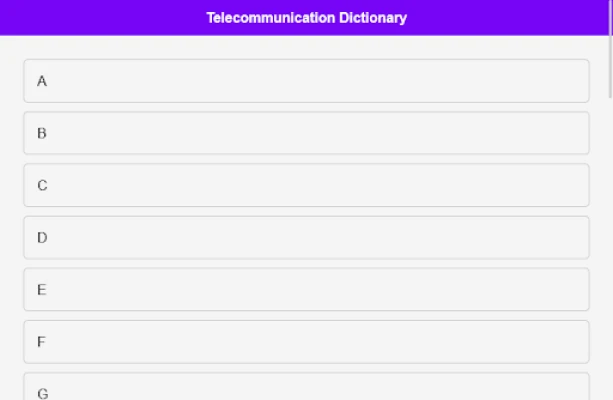The width and height of the screenshot is (613, 400).
Task: Expand the D dictionary section
Action: pyautogui.click(x=306, y=238)
